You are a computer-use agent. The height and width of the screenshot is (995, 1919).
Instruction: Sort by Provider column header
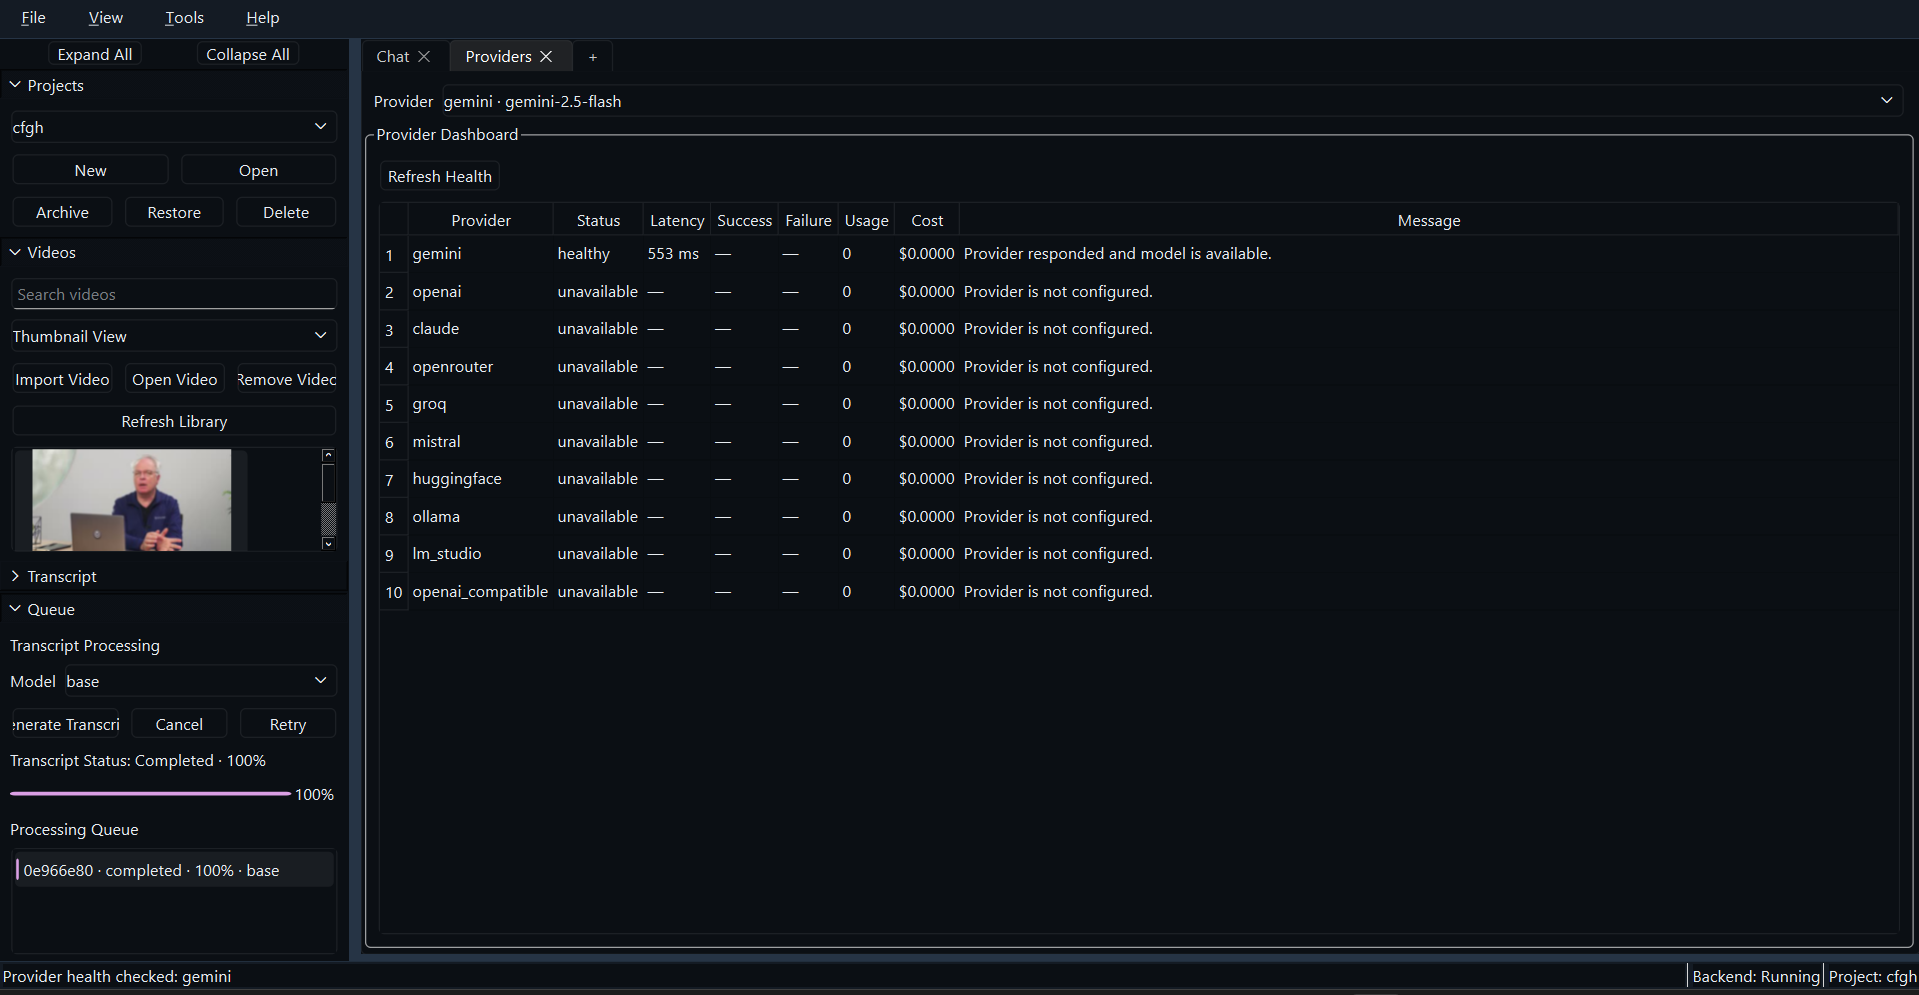(481, 220)
